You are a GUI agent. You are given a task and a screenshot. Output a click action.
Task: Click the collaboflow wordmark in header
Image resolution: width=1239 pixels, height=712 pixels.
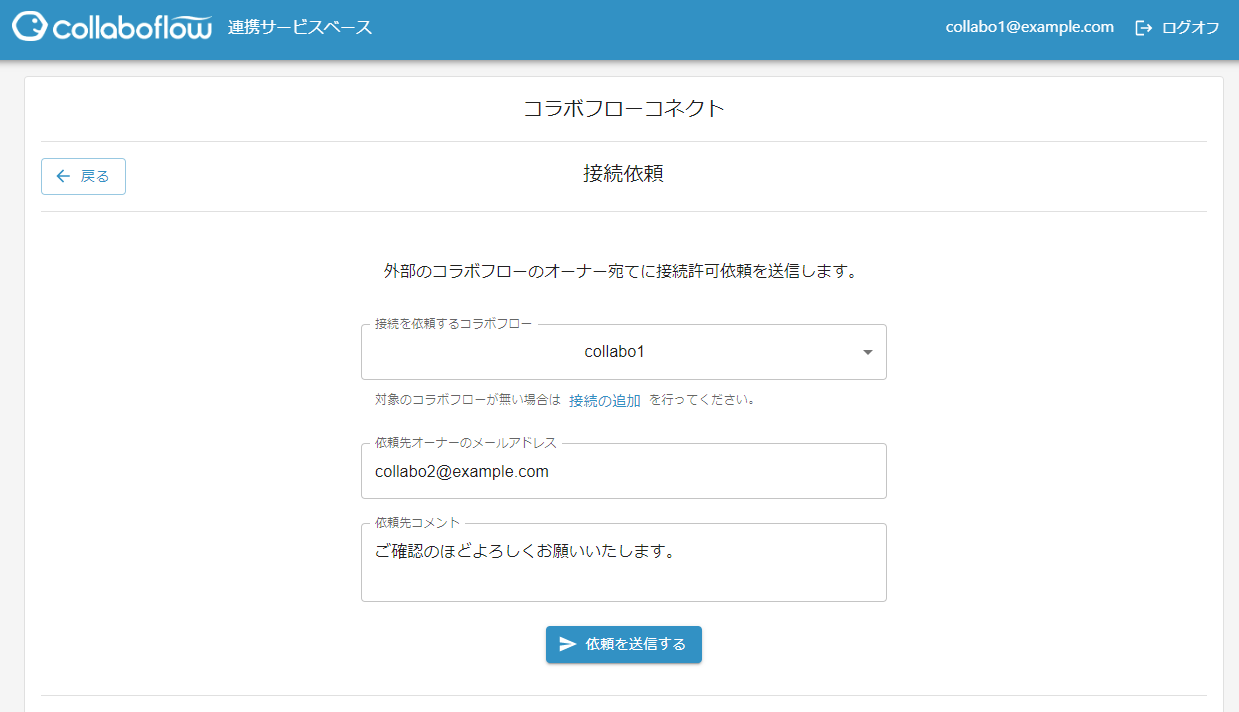[x=132, y=27]
